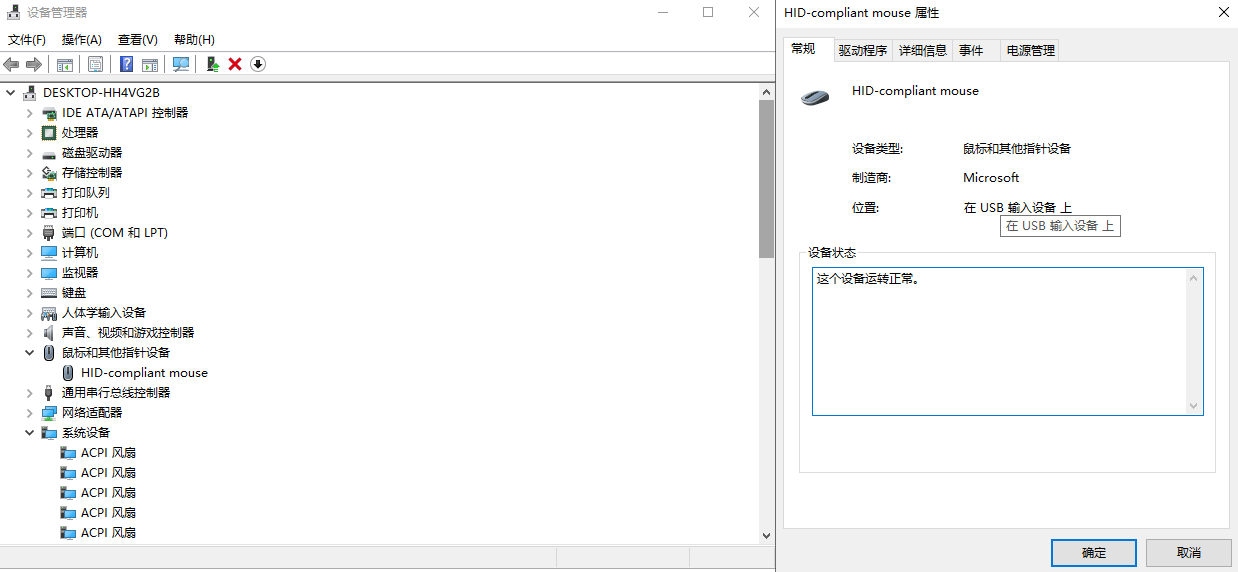Screen dimensions: 1238x572
Task: Open the 查看(V) menu
Action: (138, 40)
